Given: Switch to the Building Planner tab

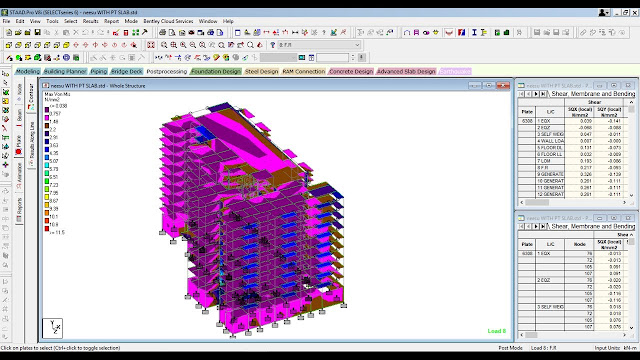Looking at the screenshot, I should [x=65, y=71].
